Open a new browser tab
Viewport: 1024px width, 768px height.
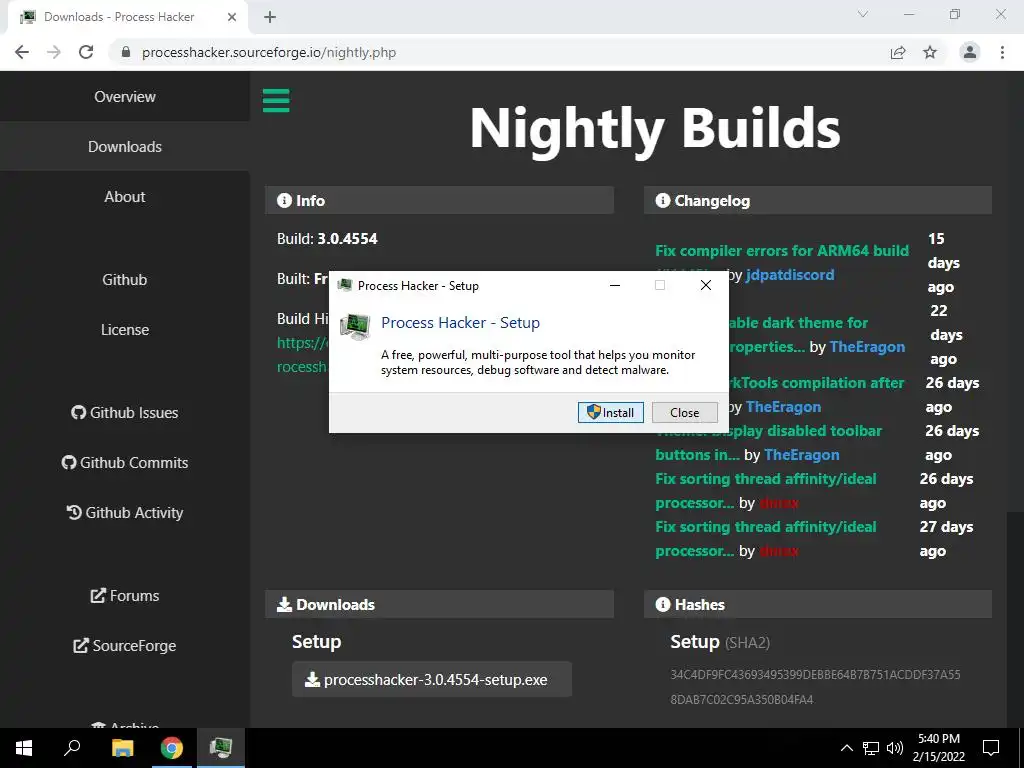(270, 17)
